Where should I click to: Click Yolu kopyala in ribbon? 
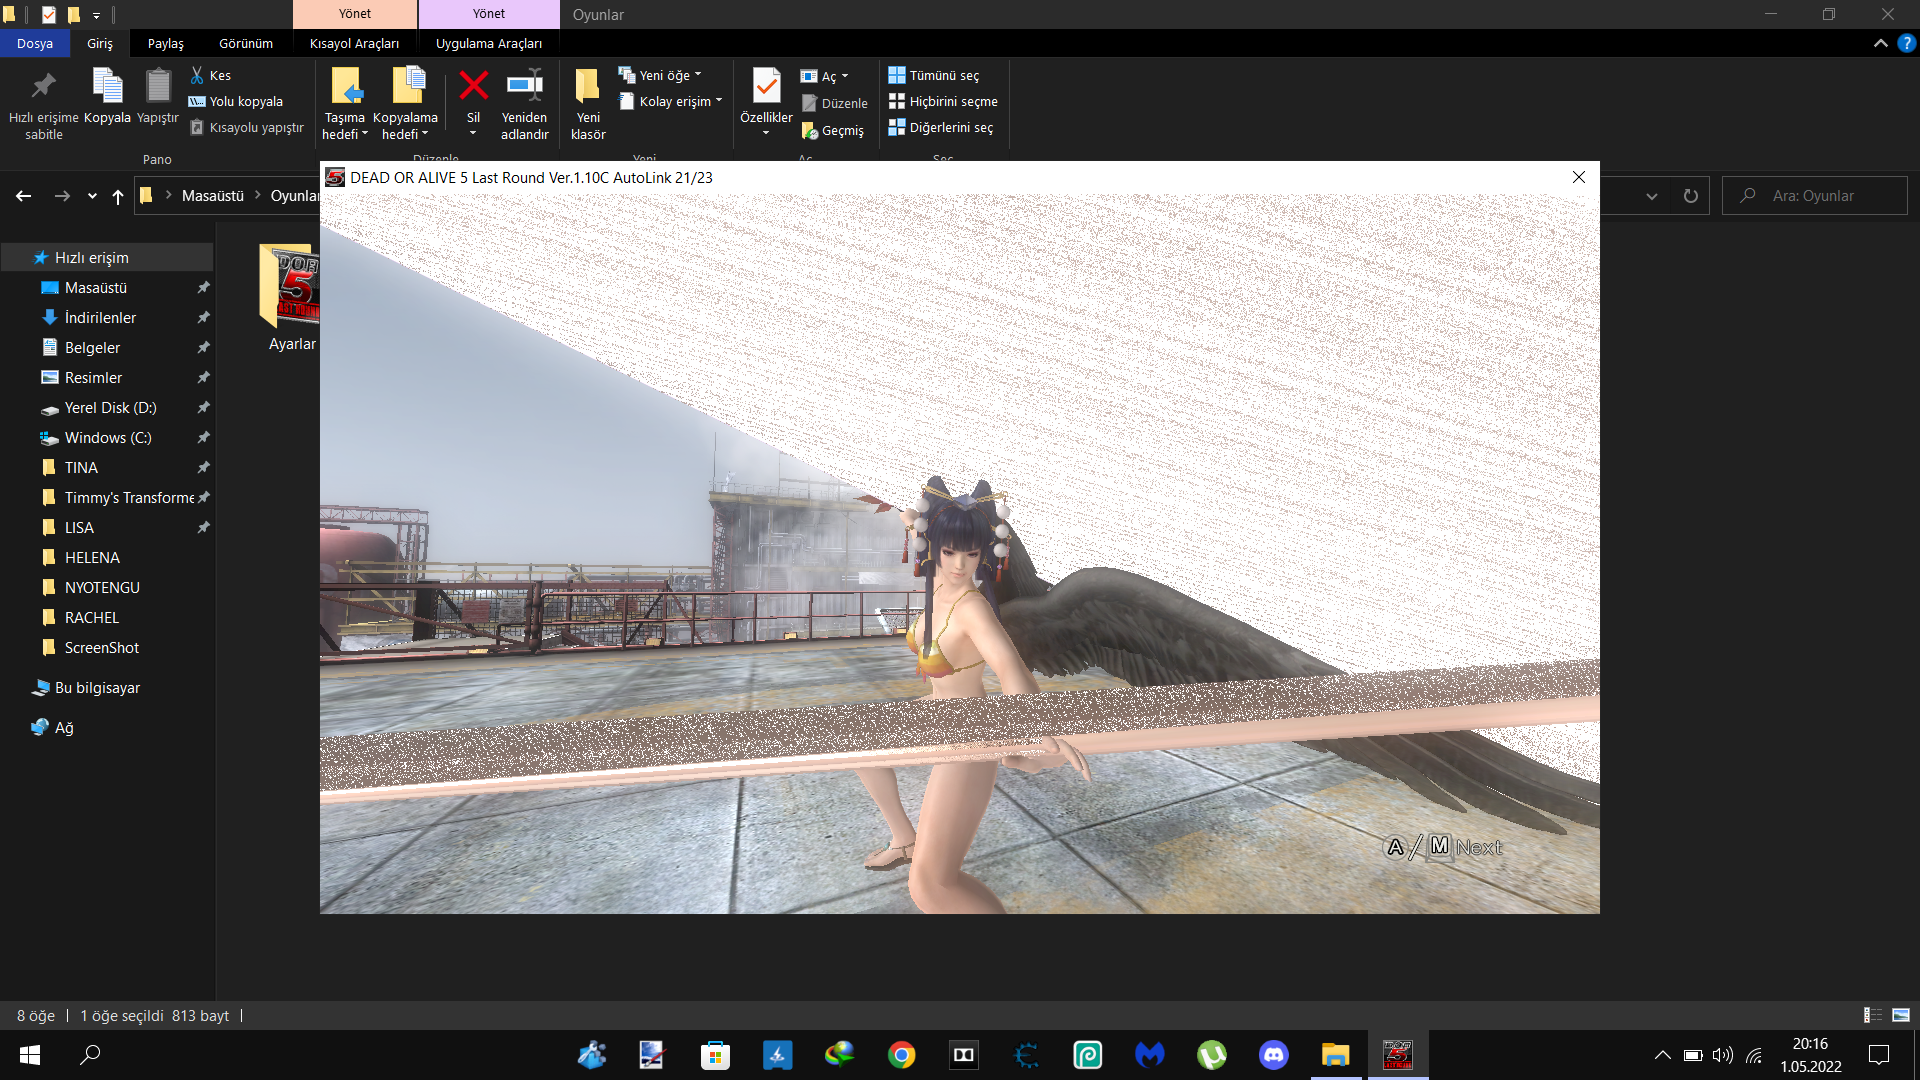tap(236, 101)
